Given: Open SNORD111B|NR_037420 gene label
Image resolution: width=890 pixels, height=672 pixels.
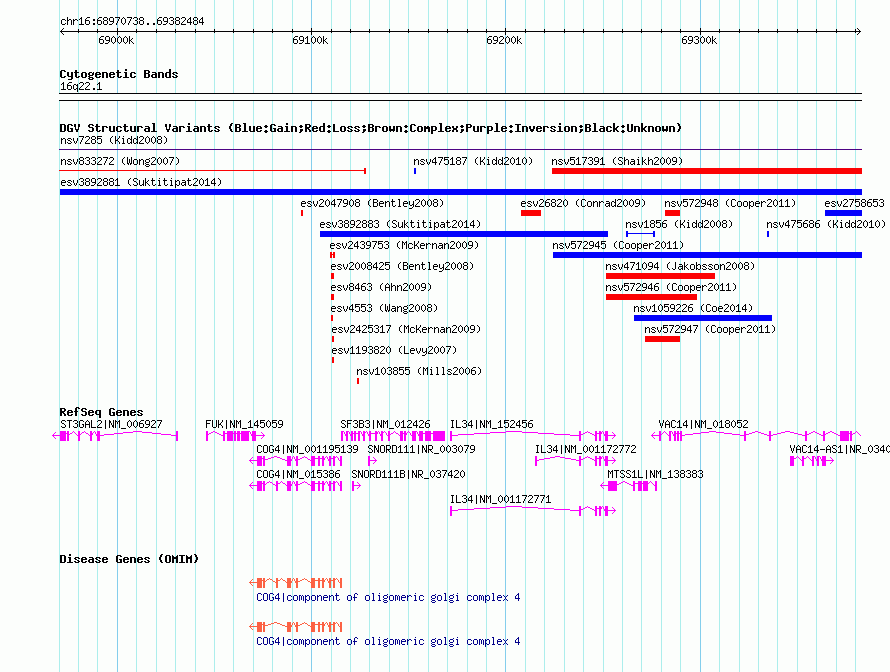Looking at the screenshot, I should click(408, 474).
